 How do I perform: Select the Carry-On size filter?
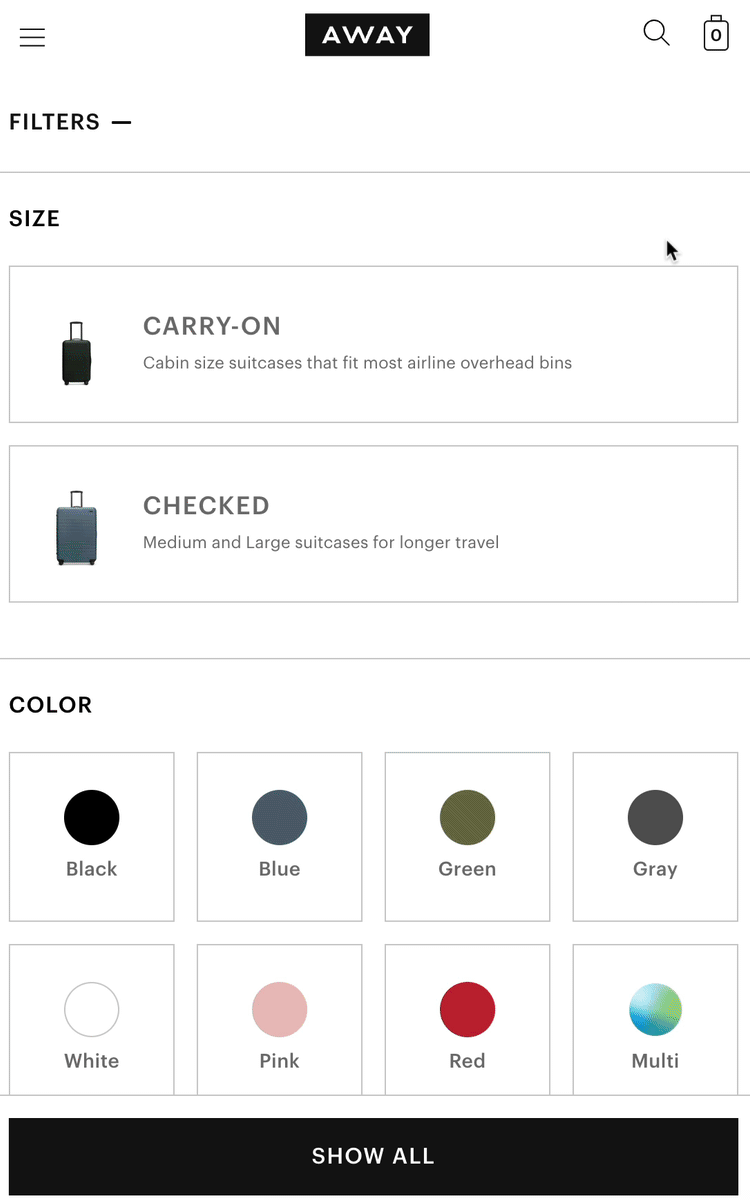point(373,344)
